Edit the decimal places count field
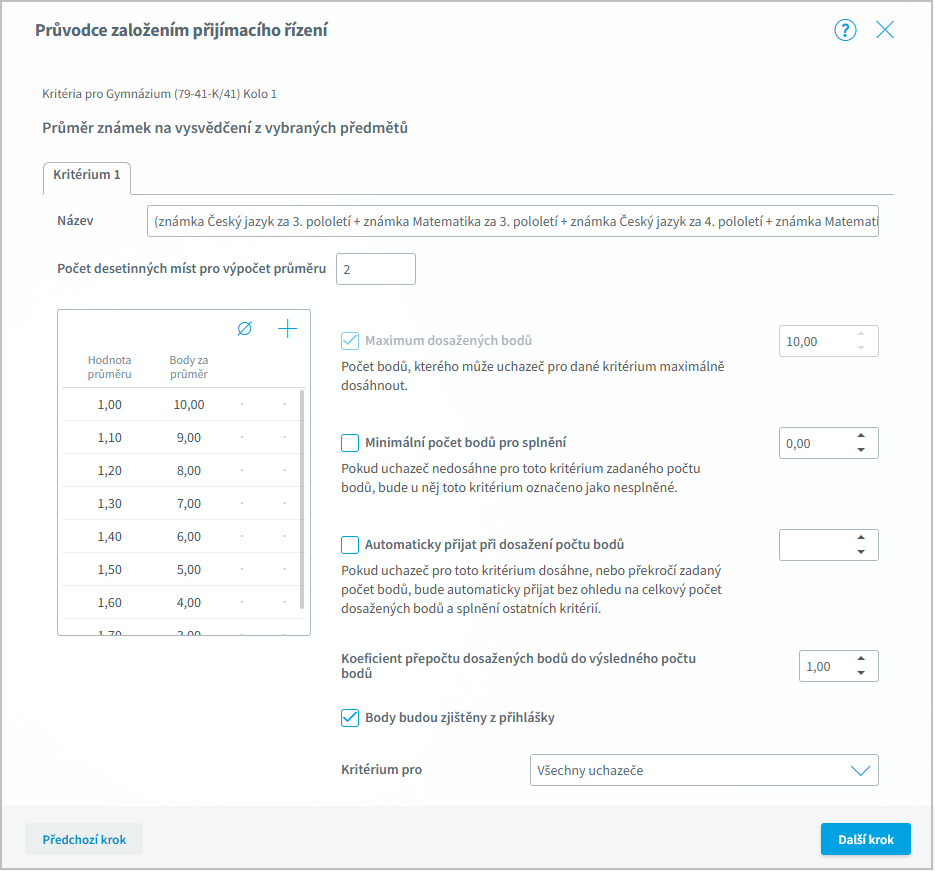The image size is (935, 871). (375, 269)
